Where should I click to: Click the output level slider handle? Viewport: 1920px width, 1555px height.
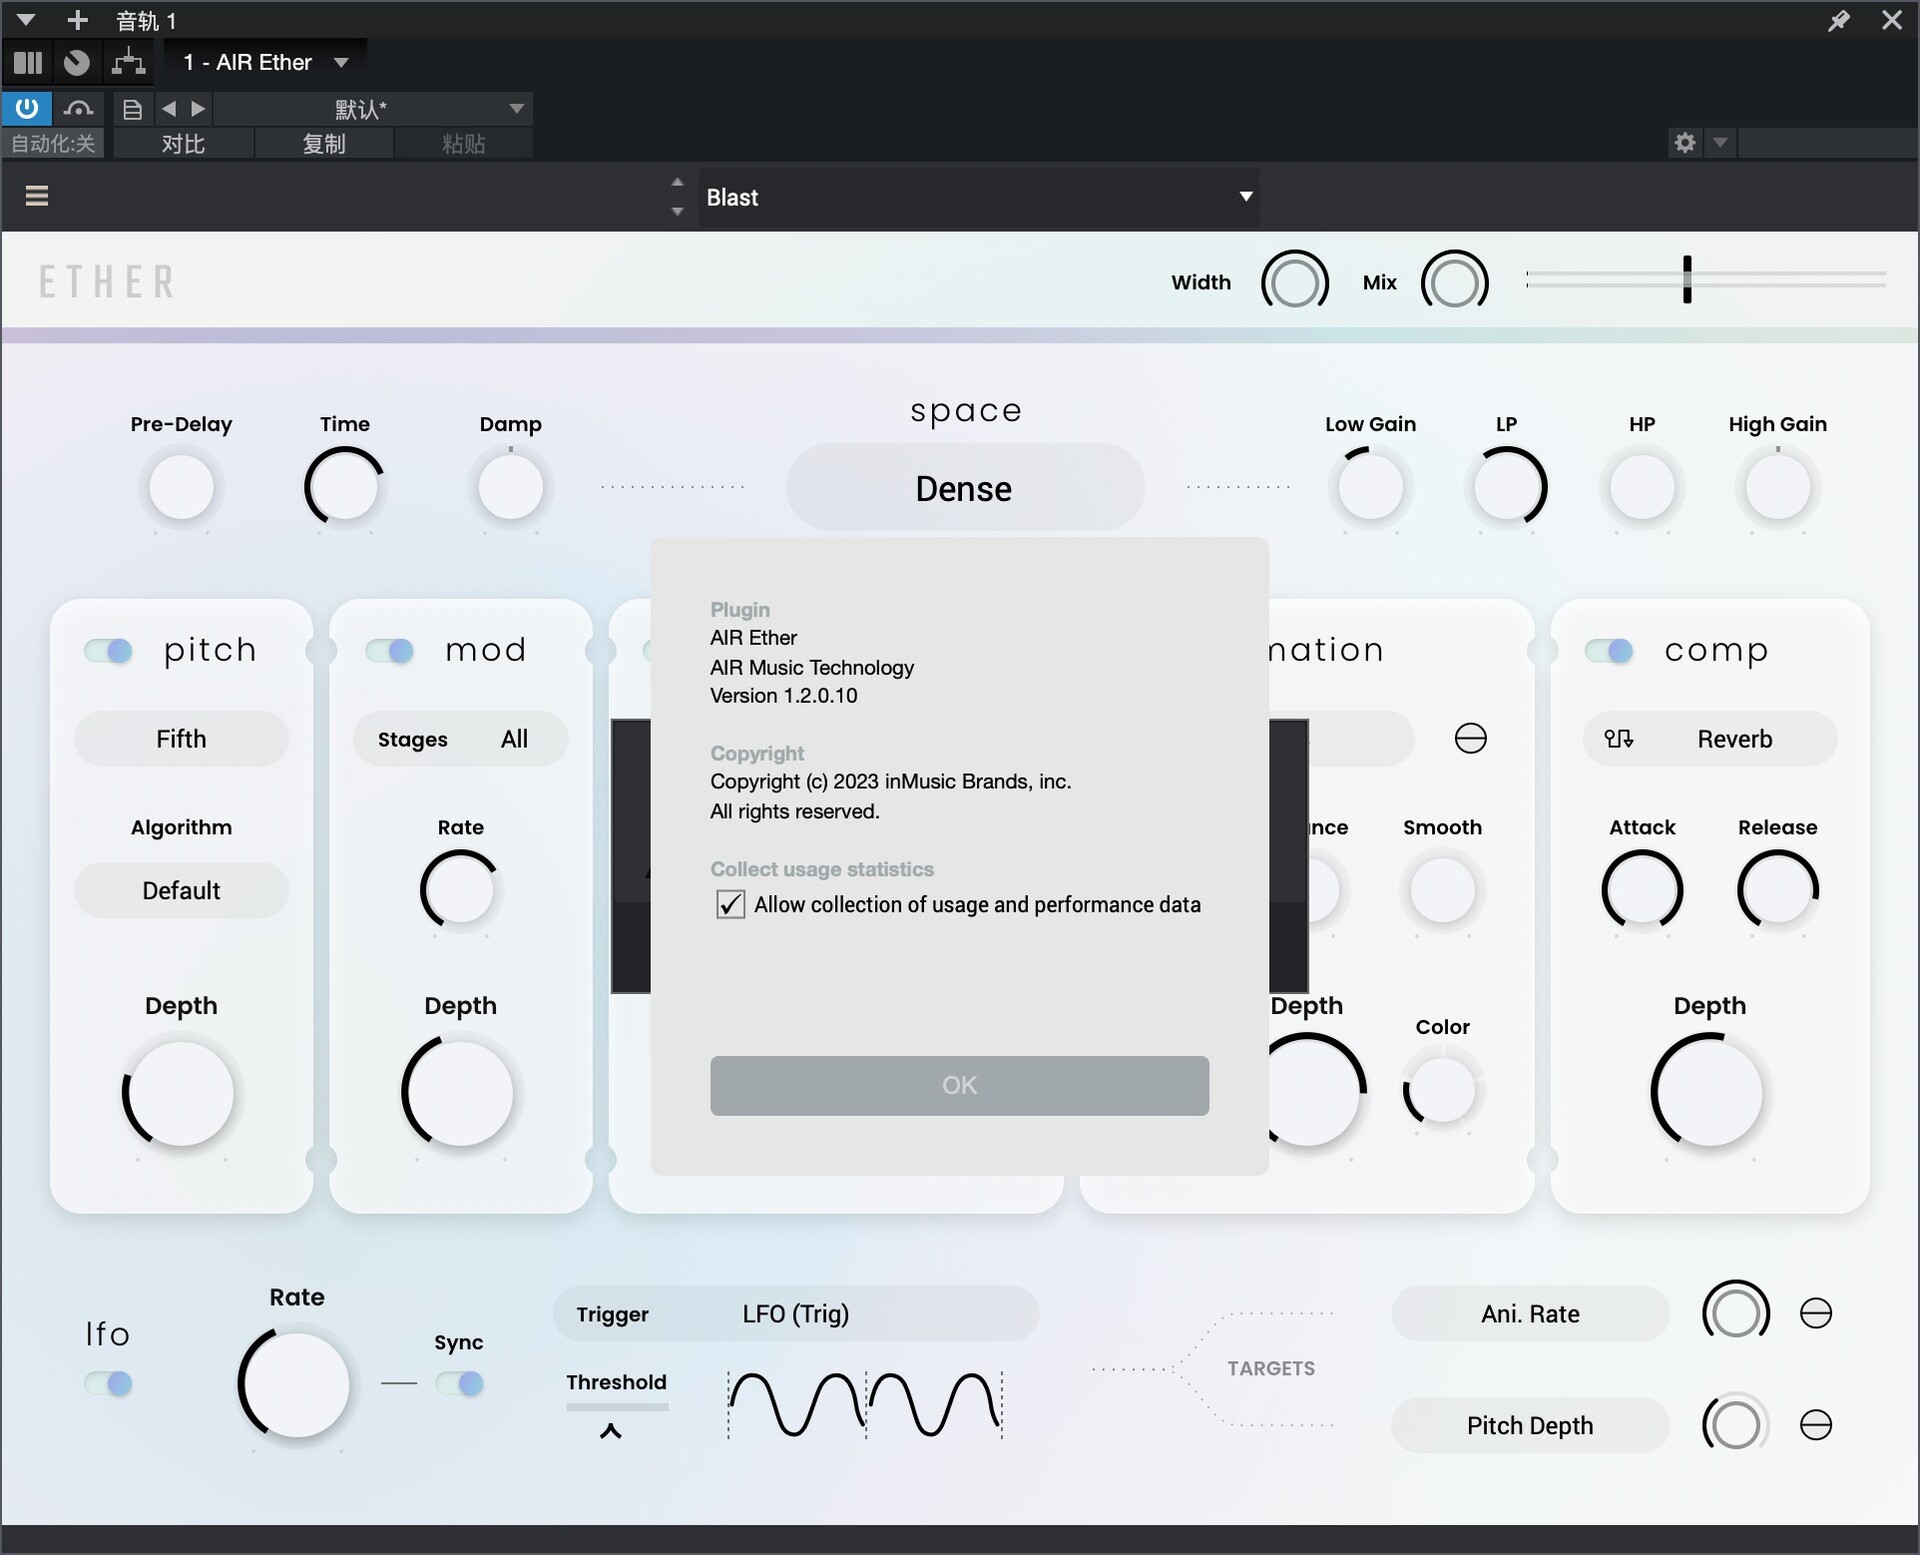1687,280
